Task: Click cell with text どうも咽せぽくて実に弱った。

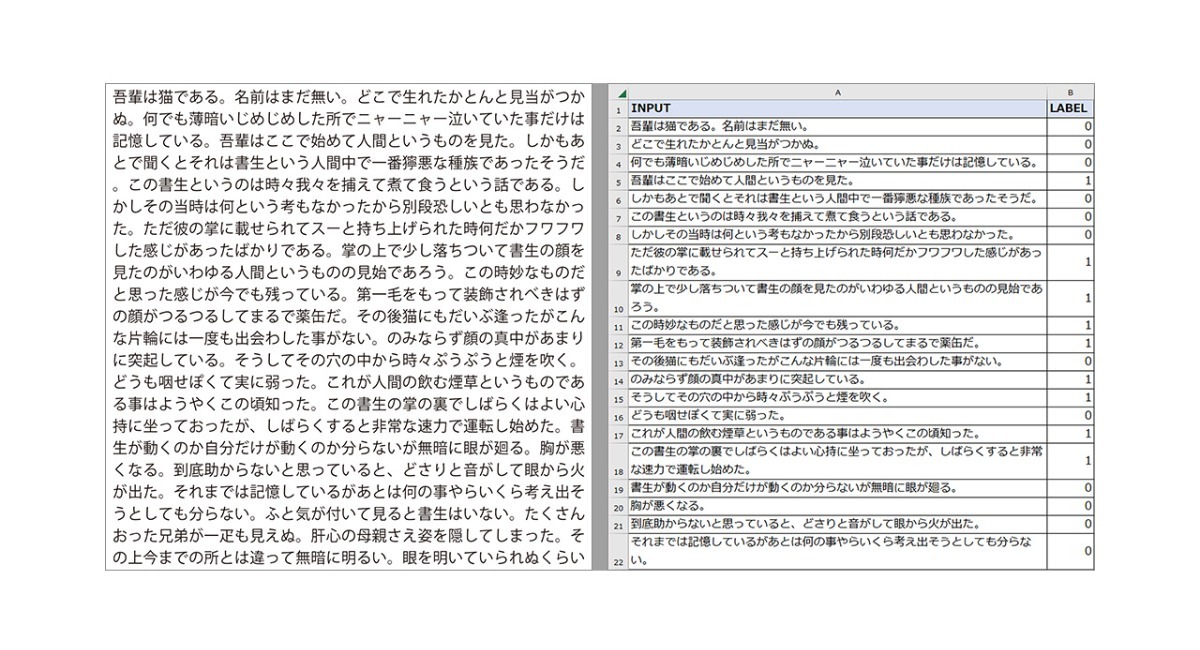Action: pos(837,416)
